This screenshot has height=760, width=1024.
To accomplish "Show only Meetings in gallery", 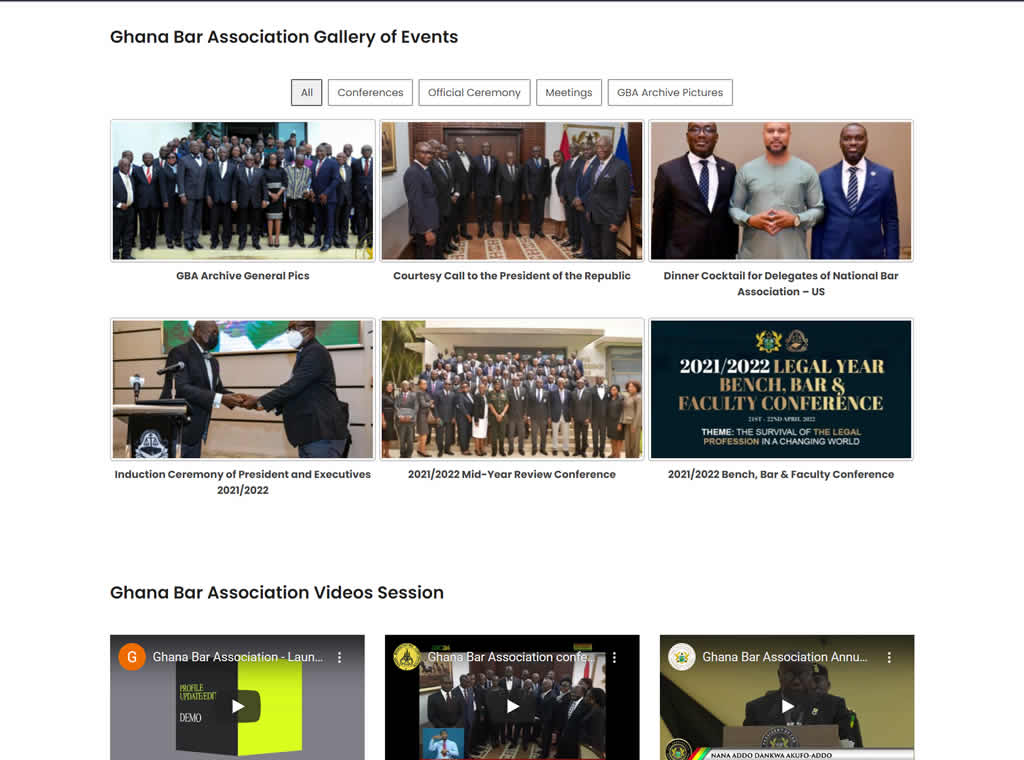I will click(x=569, y=92).
